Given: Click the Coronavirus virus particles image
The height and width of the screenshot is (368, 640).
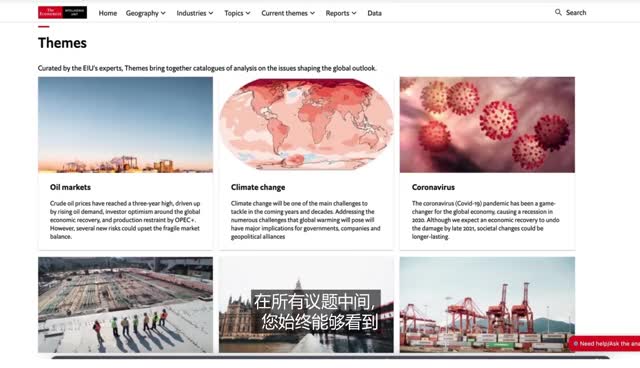Looking at the screenshot, I should (x=487, y=125).
